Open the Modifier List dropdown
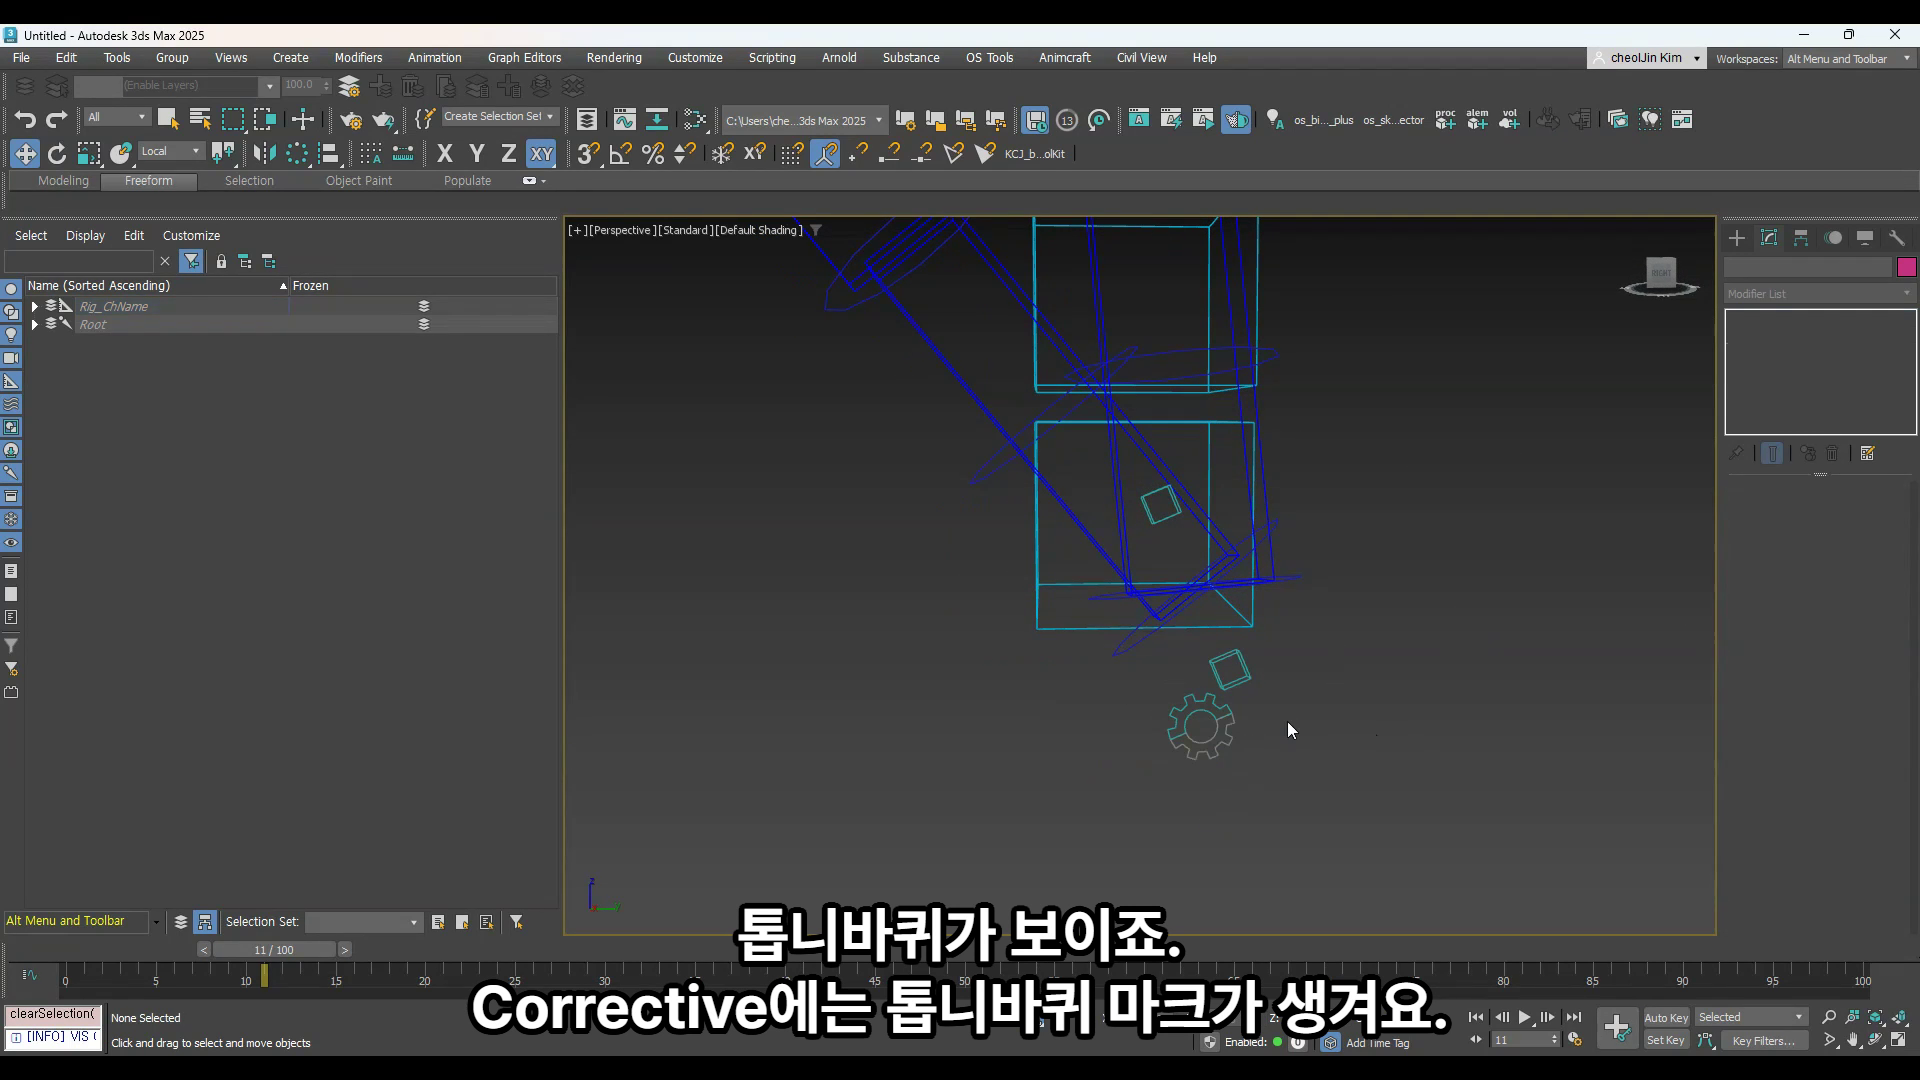Image resolution: width=1920 pixels, height=1080 pixels. tap(1820, 294)
